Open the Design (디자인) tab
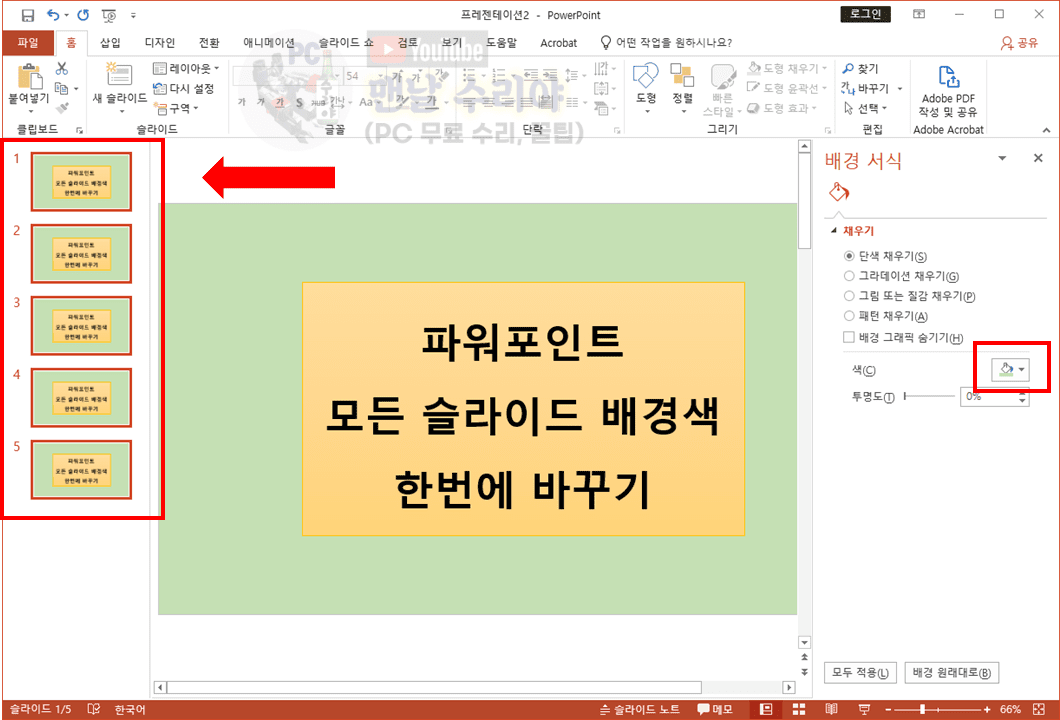Viewport: 1060px width, 720px height. coord(160,43)
